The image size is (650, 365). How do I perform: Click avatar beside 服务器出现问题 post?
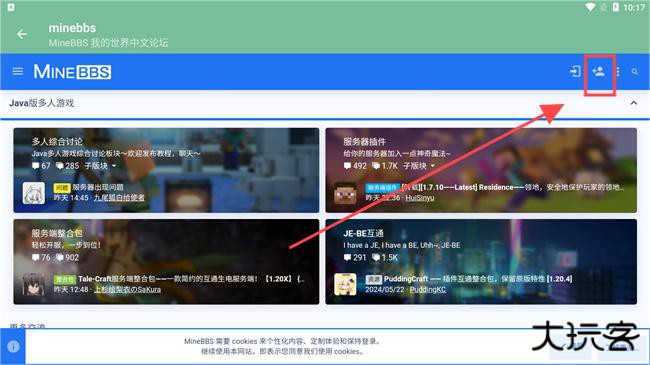coord(34,193)
